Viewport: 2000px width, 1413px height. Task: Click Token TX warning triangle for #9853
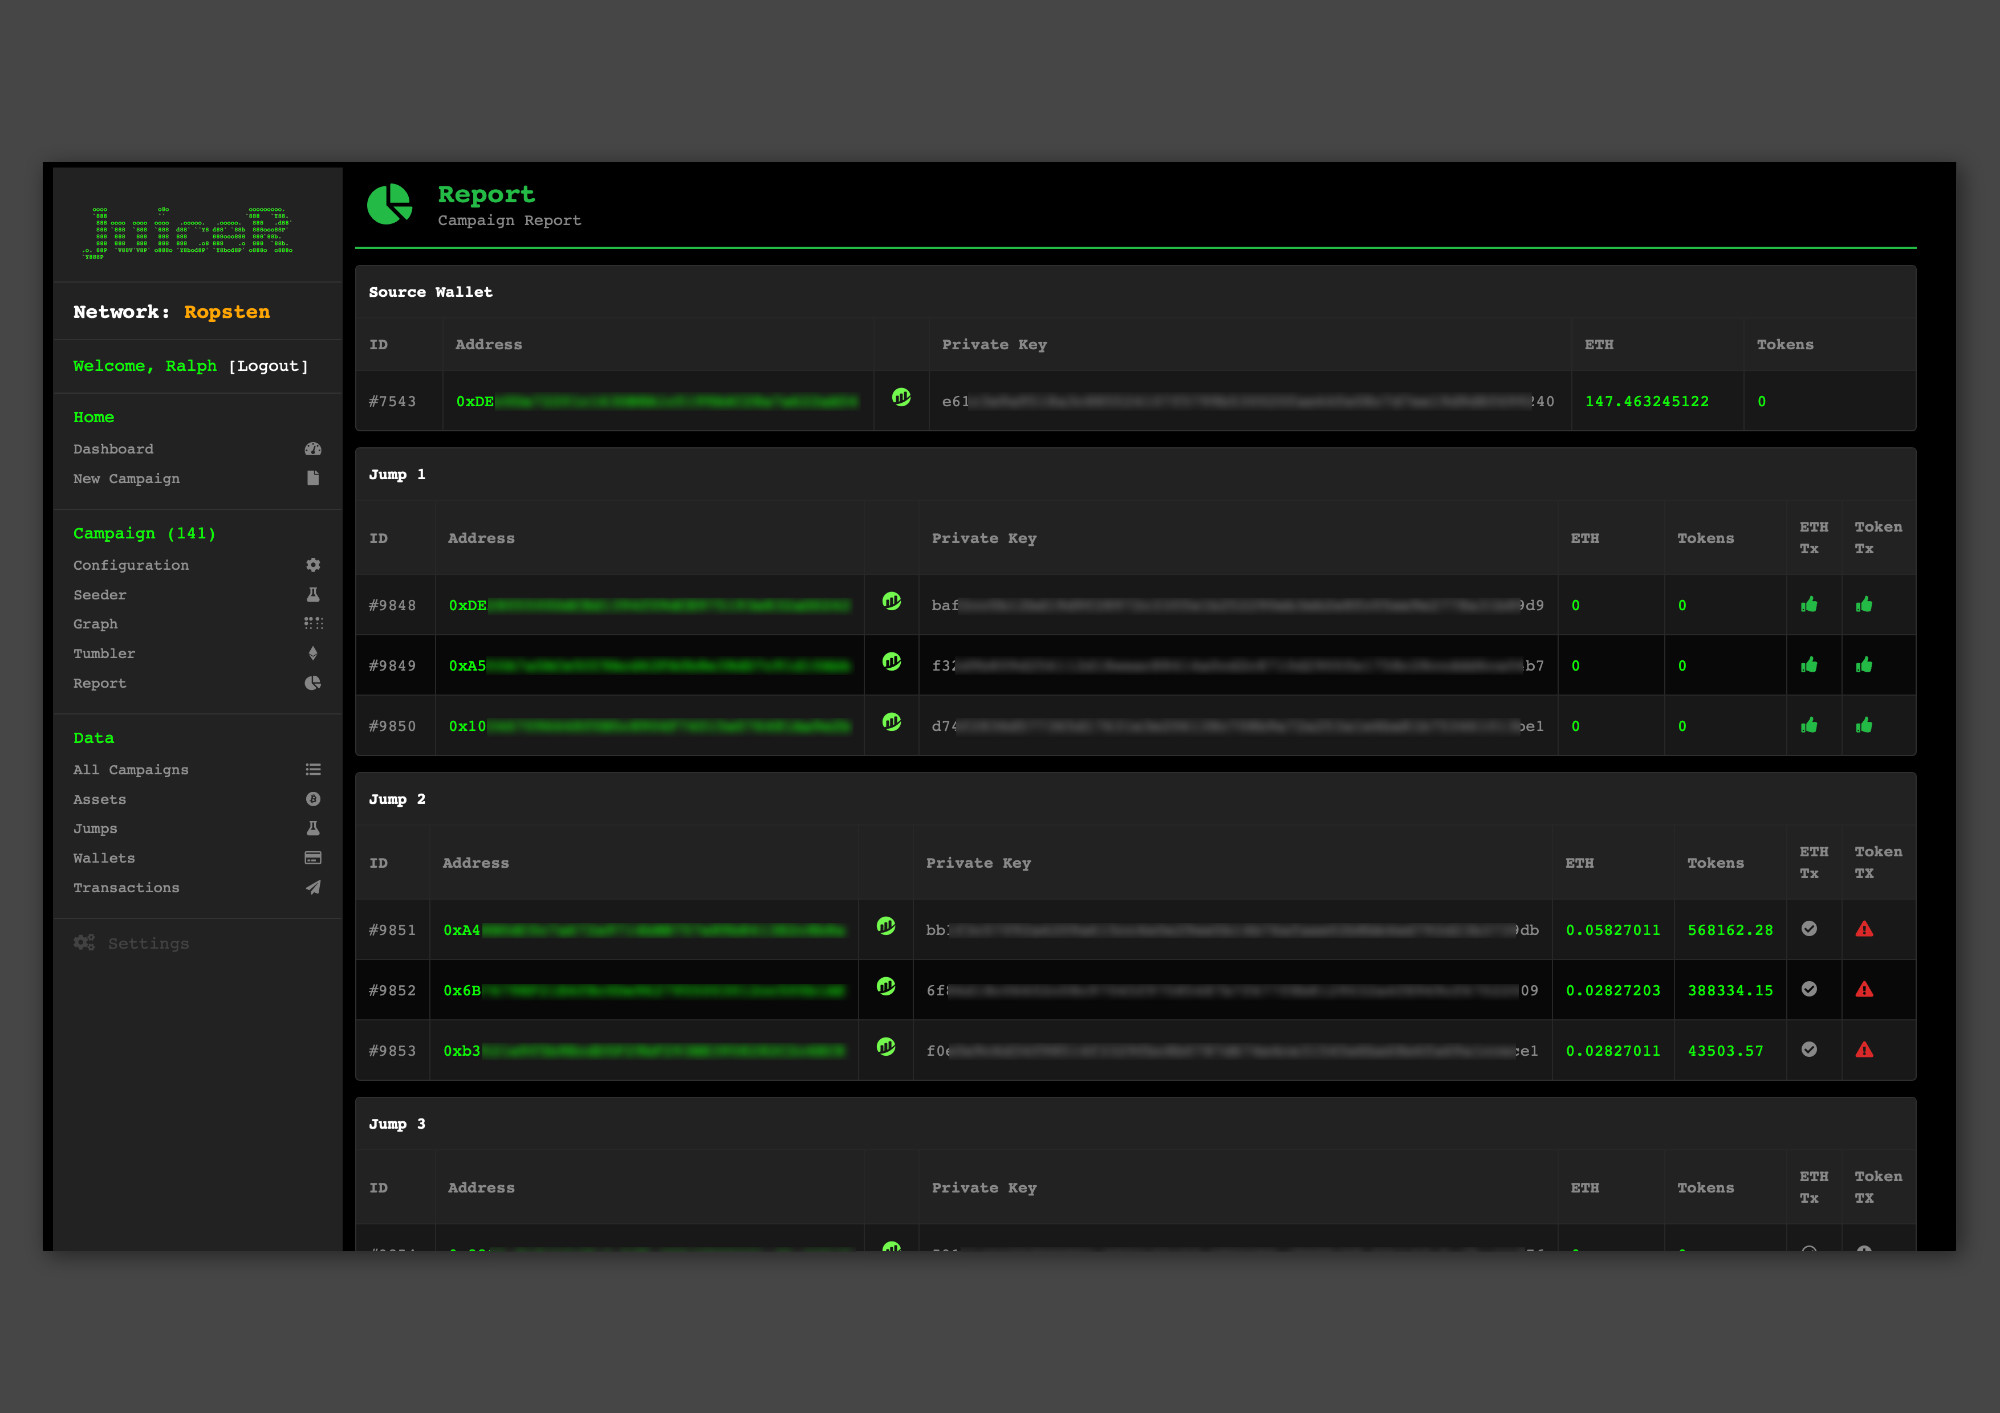pos(1864,1050)
